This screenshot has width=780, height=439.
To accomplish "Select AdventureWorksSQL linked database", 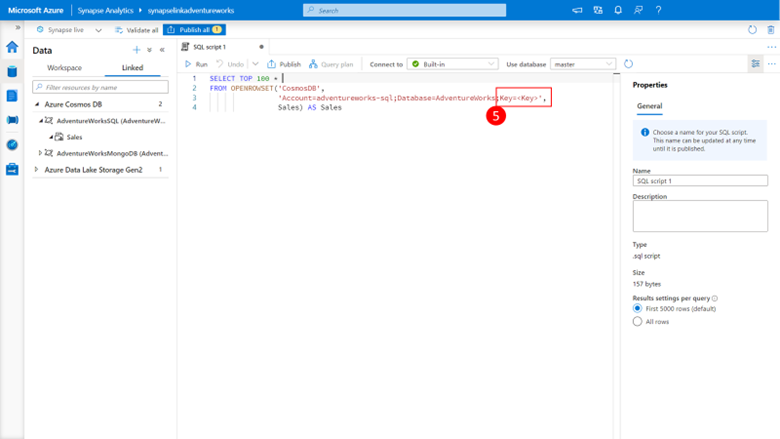I will pos(110,120).
